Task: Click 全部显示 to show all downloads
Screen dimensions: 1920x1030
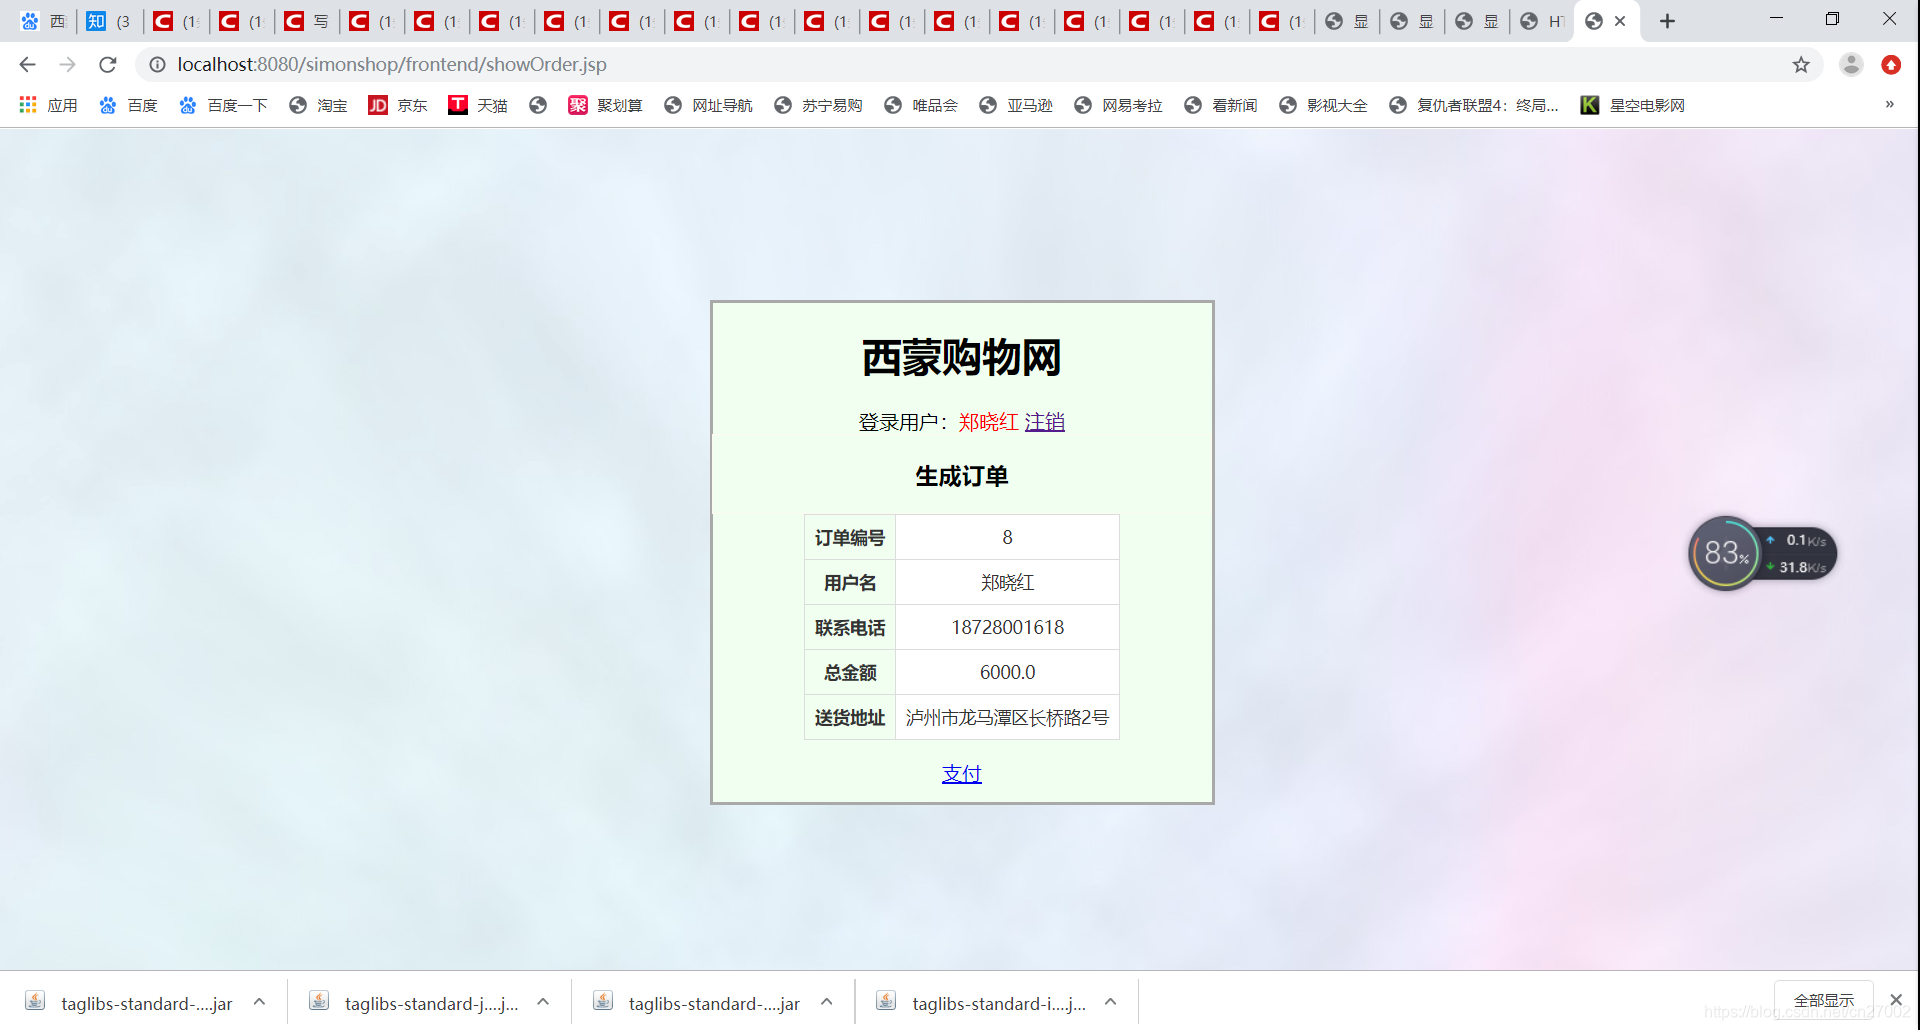Action: tap(1824, 1000)
